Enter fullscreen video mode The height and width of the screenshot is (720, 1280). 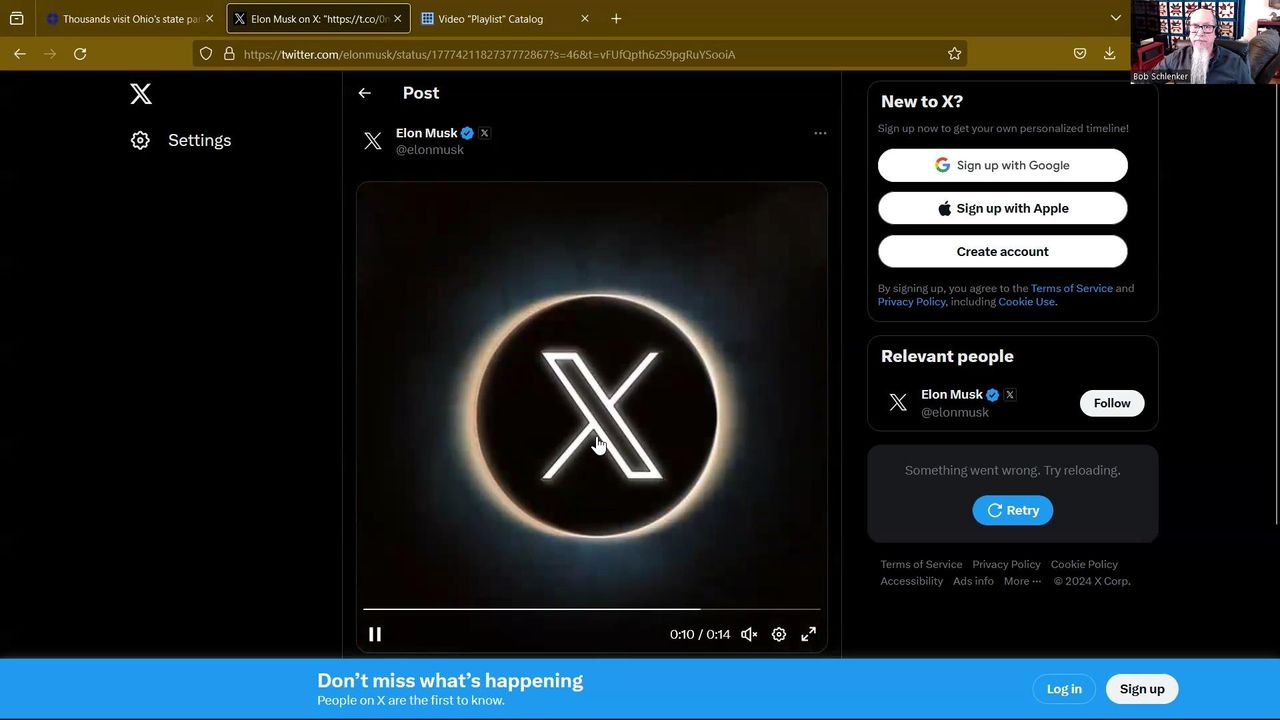(x=809, y=634)
